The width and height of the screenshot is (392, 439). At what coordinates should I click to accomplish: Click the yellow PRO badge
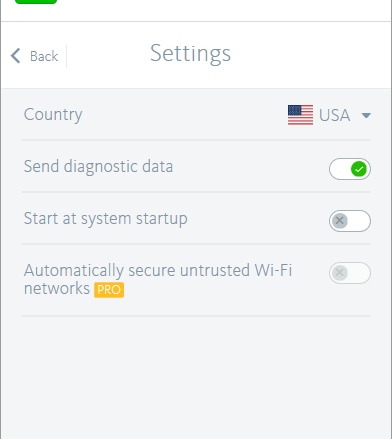click(109, 290)
